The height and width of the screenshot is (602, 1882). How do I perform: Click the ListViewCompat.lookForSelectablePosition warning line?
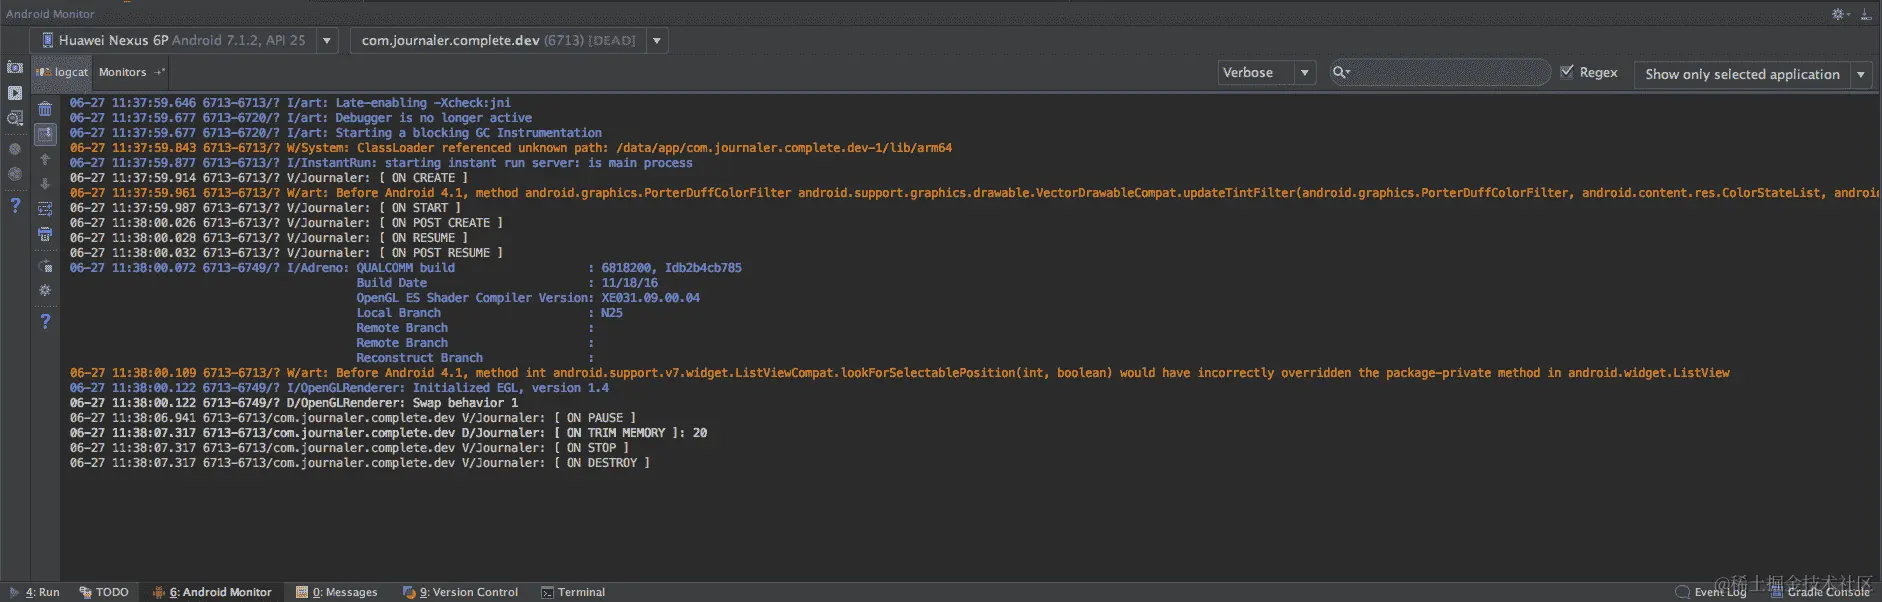(x=900, y=373)
